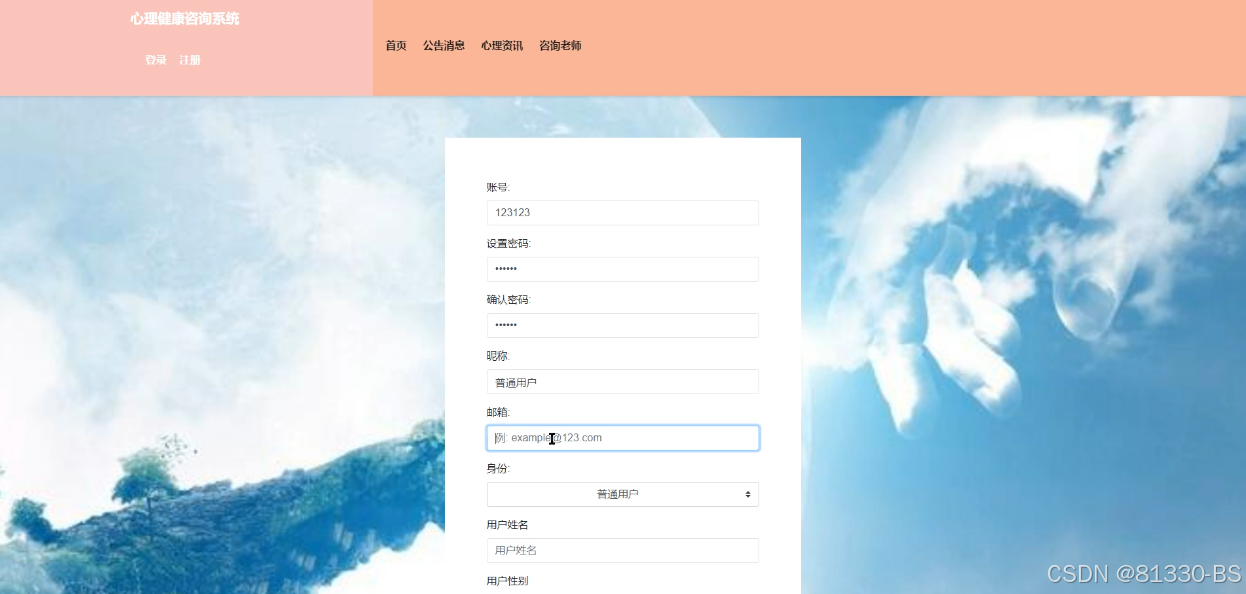1246x594 pixels.
Task: Click the 账号 label text
Action: (498, 187)
